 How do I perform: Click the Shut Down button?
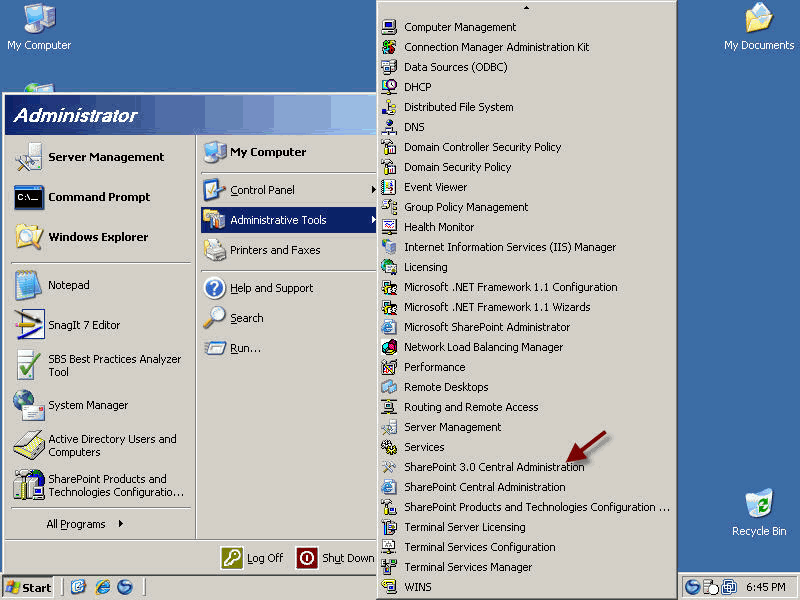335,558
